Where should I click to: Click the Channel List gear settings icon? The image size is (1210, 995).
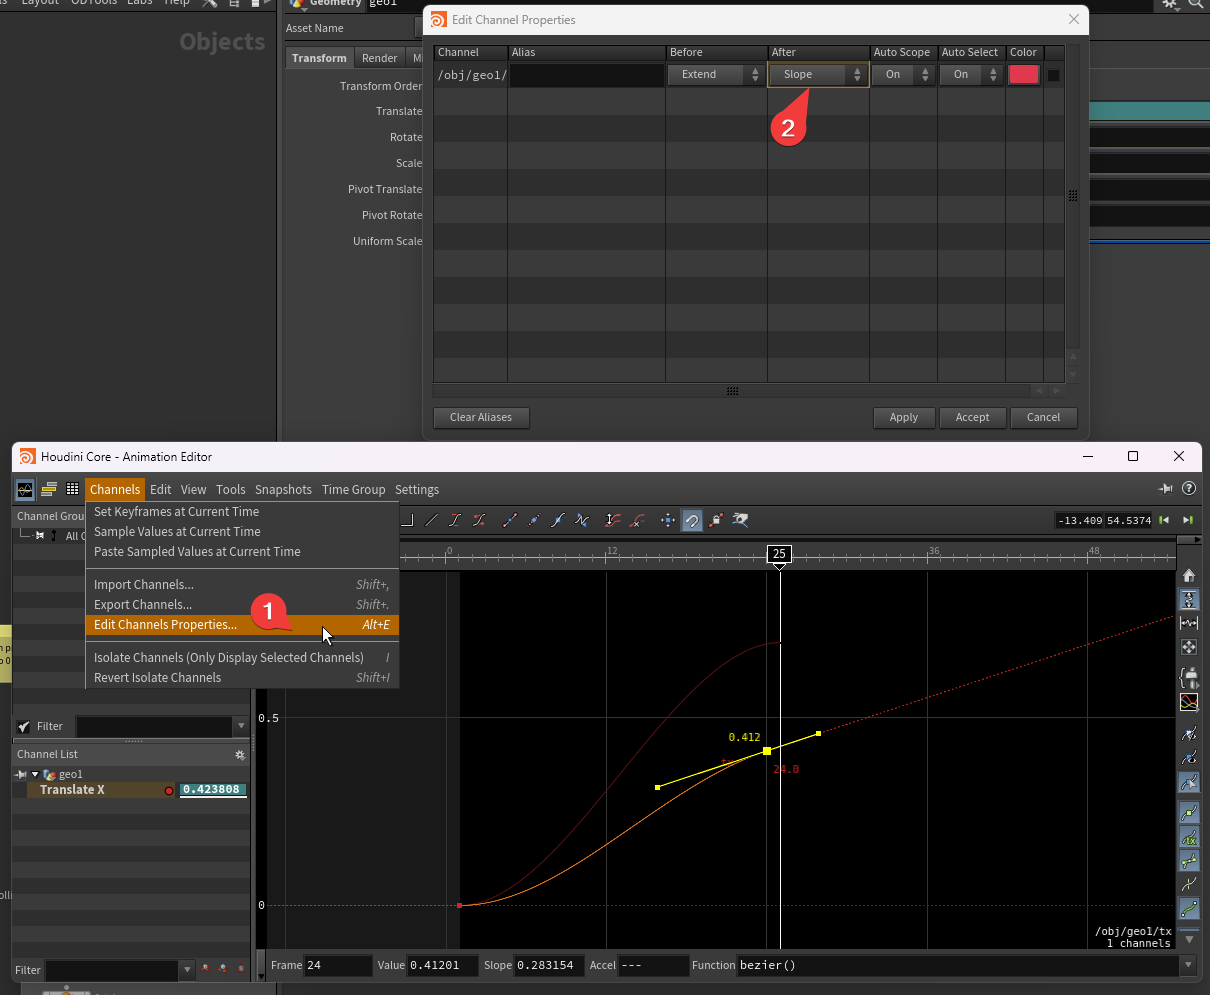240,755
